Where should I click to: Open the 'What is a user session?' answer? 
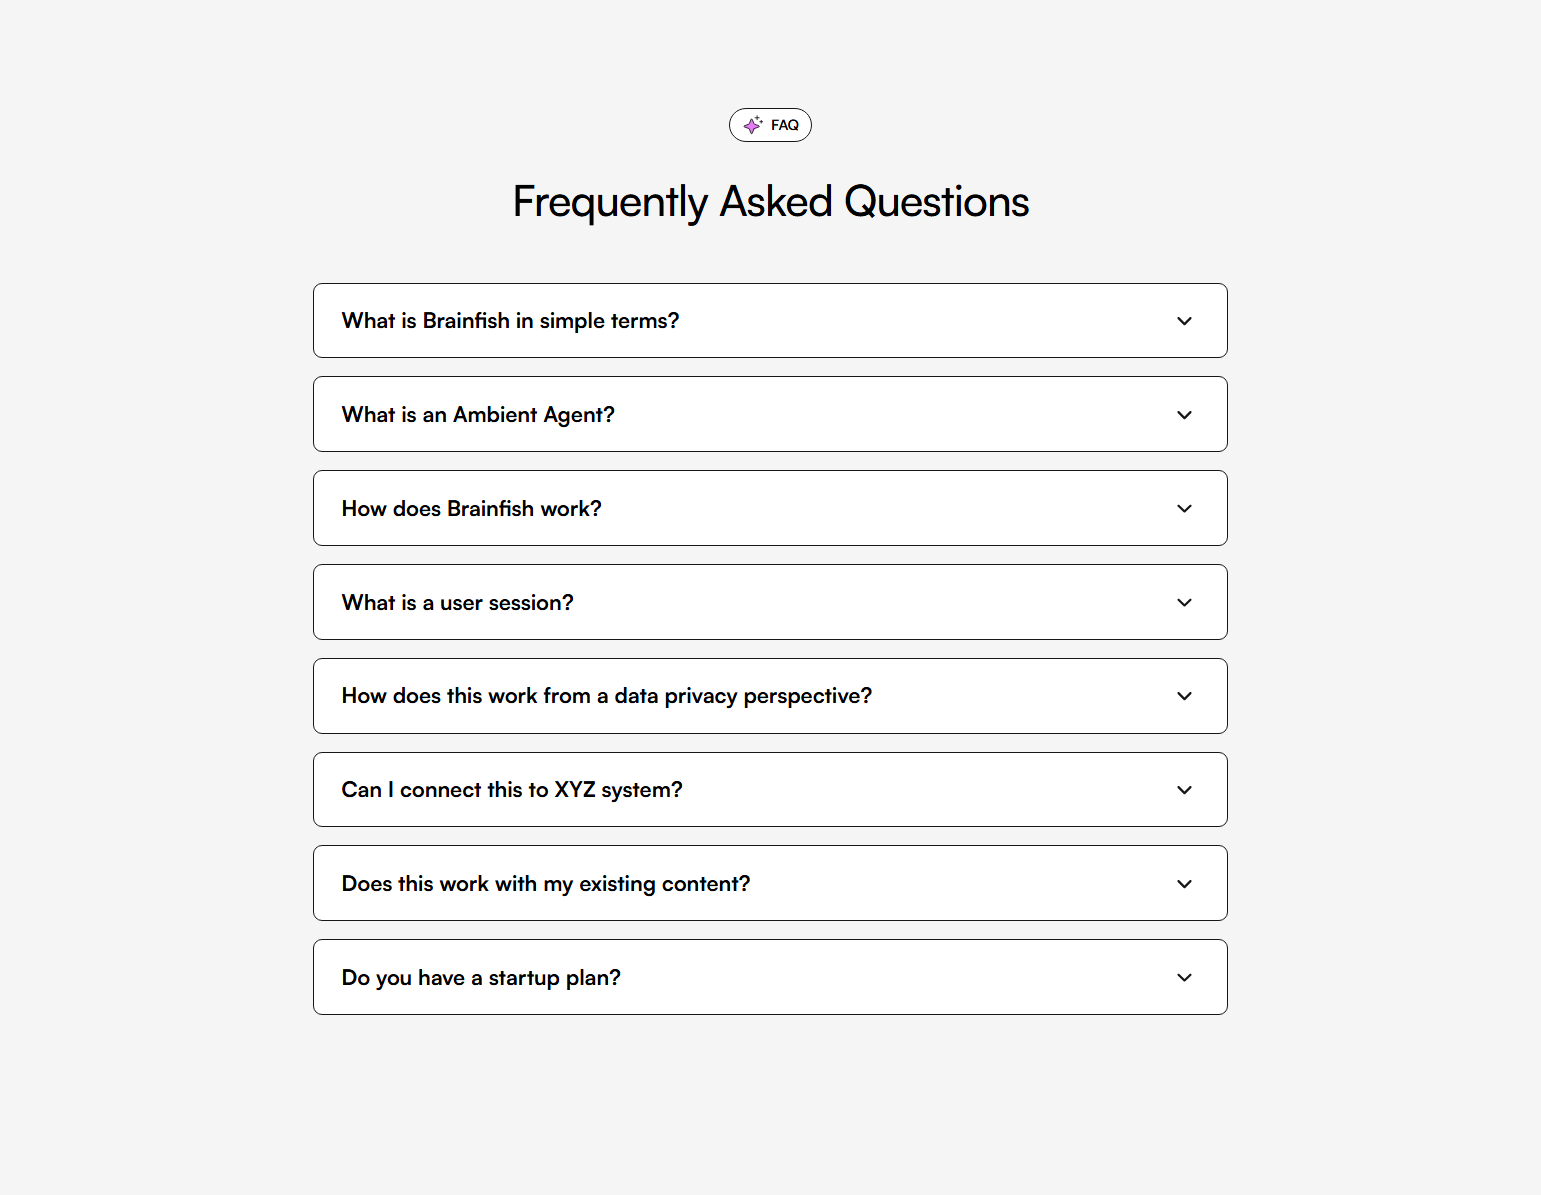[x=1184, y=602]
